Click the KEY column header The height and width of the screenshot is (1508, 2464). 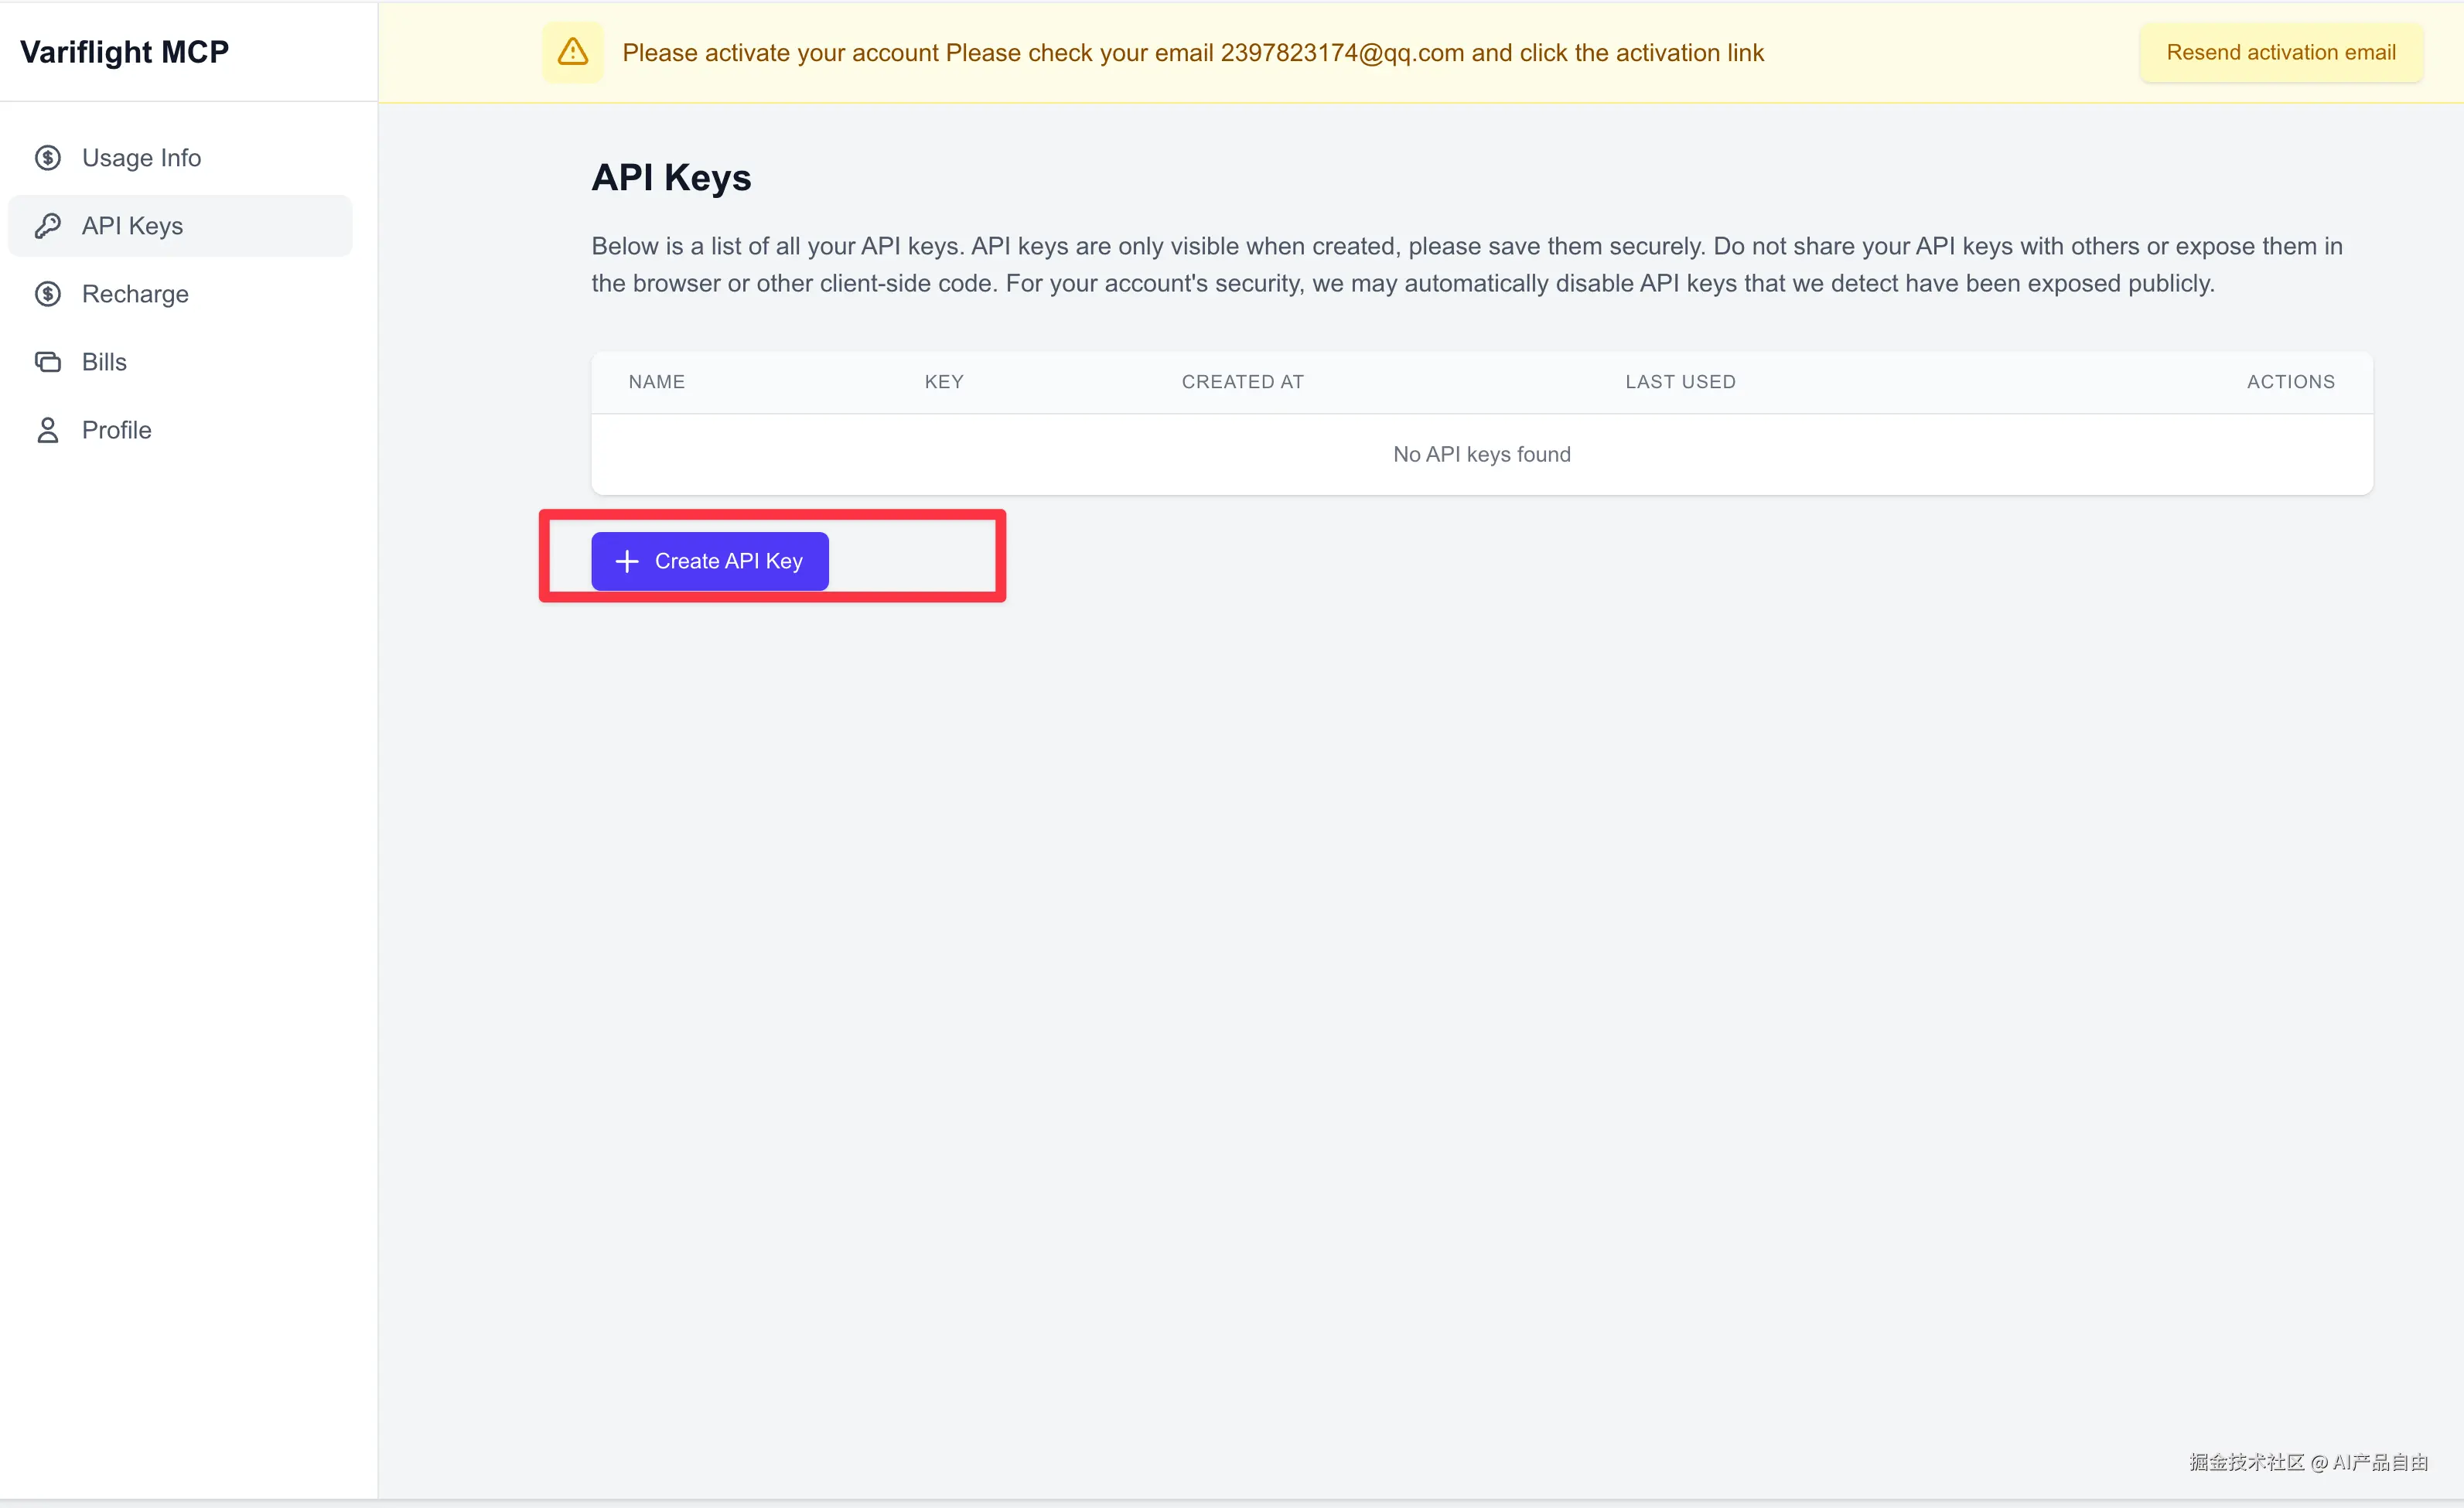[943, 382]
